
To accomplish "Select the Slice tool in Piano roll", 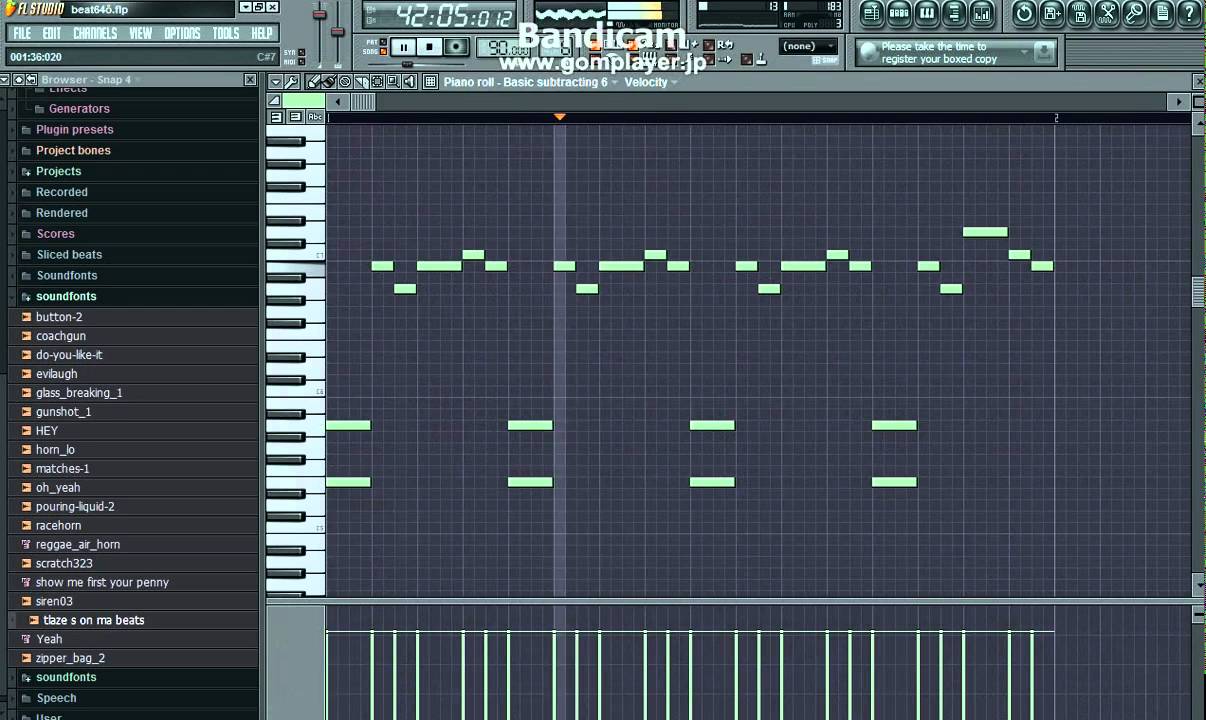I will 361,82.
